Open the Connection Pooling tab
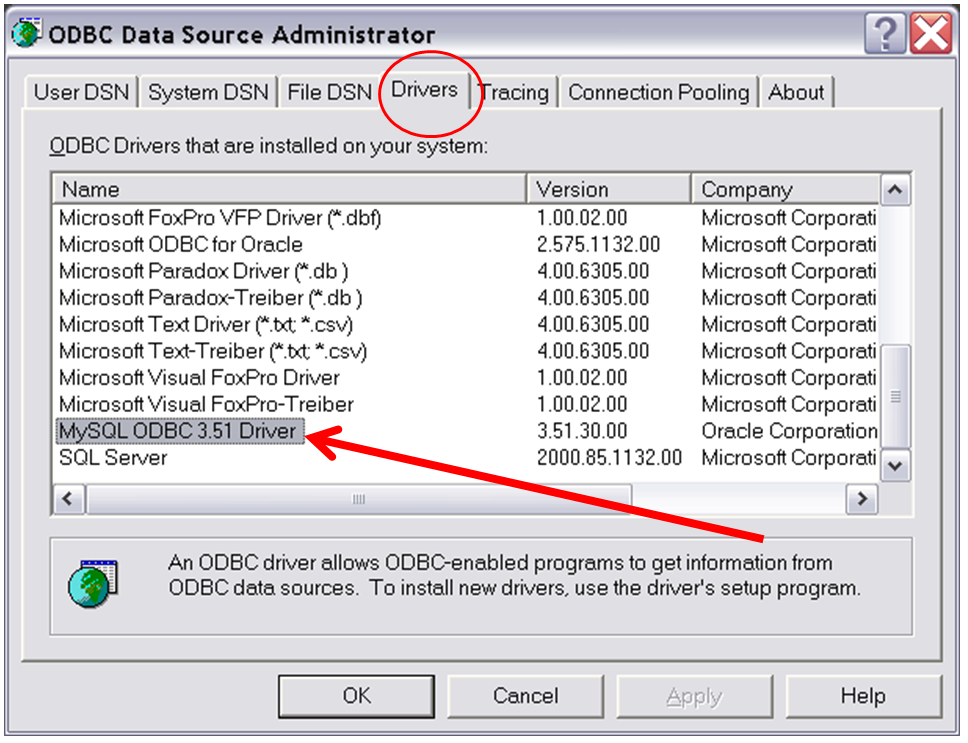This screenshot has width=968, height=743. (x=658, y=92)
